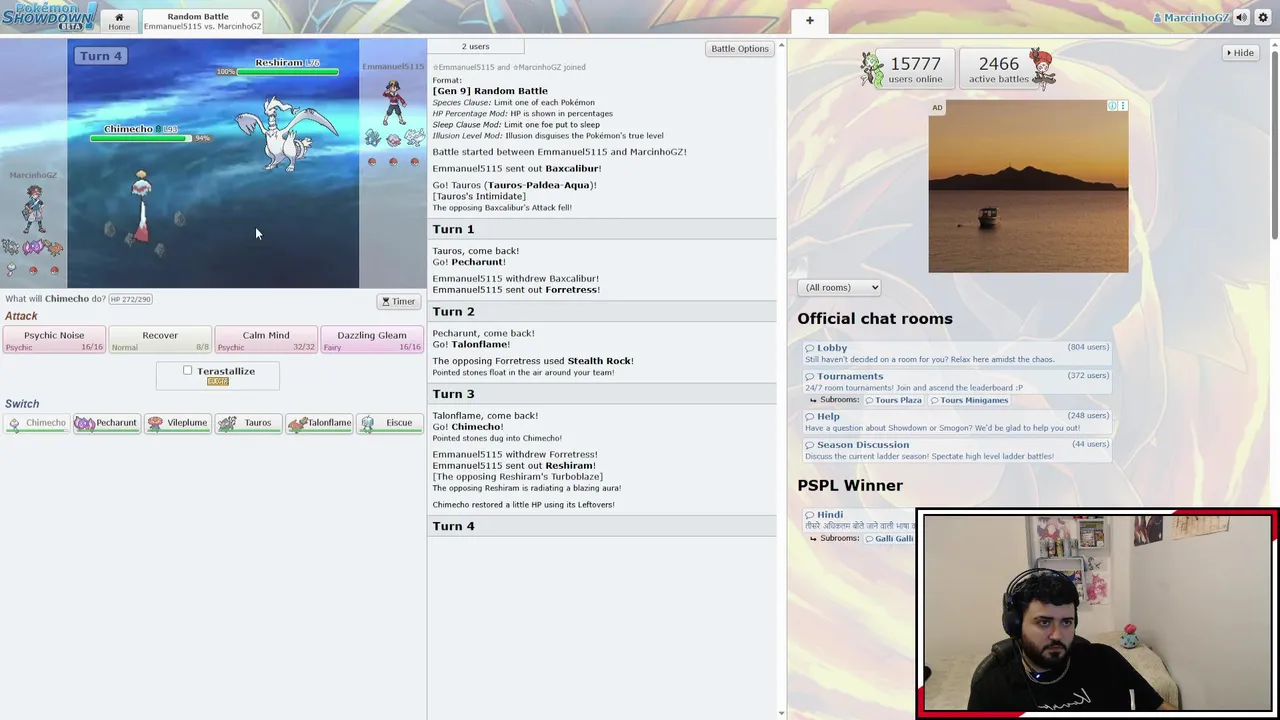
Task: Open the MarcinhoGZ username menu
Action: (x=1190, y=18)
